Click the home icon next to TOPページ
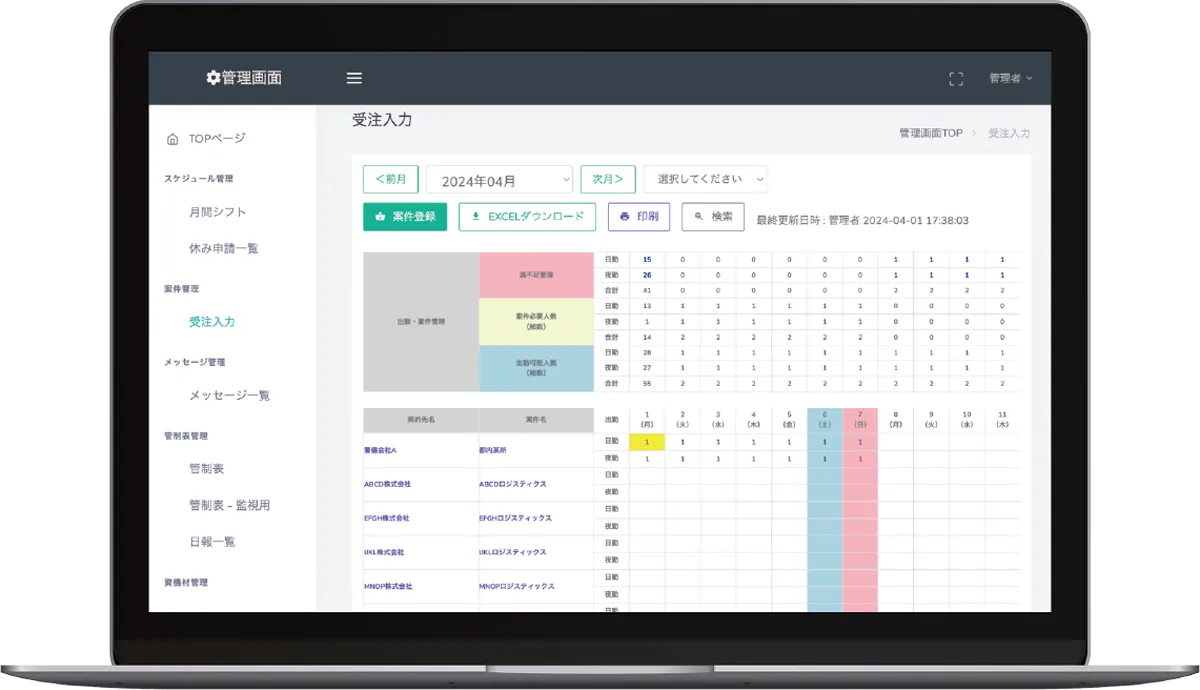Image resolution: width=1200 pixels, height=690 pixels. [x=172, y=139]
